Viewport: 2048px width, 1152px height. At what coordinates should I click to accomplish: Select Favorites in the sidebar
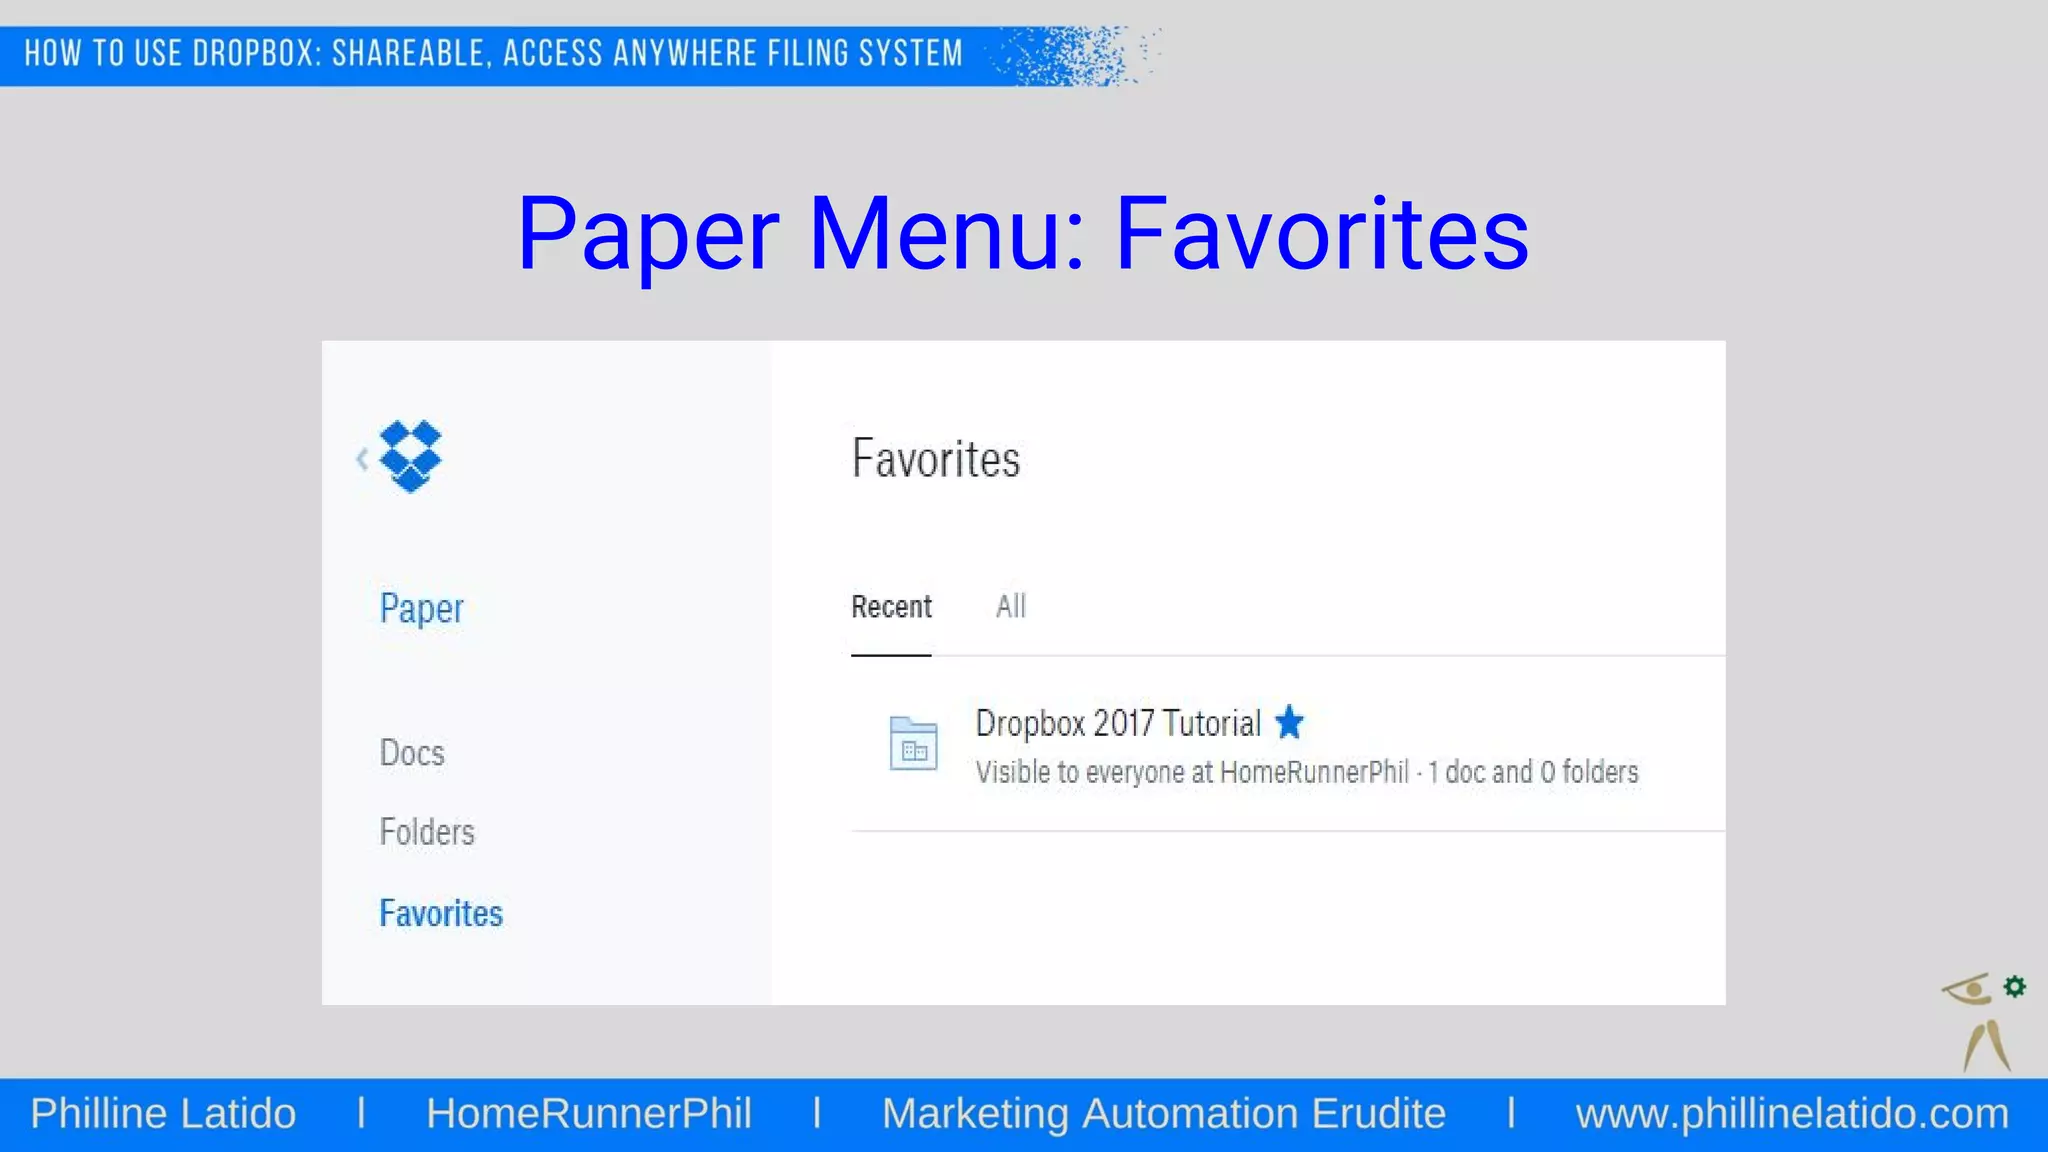click(441, 913)
